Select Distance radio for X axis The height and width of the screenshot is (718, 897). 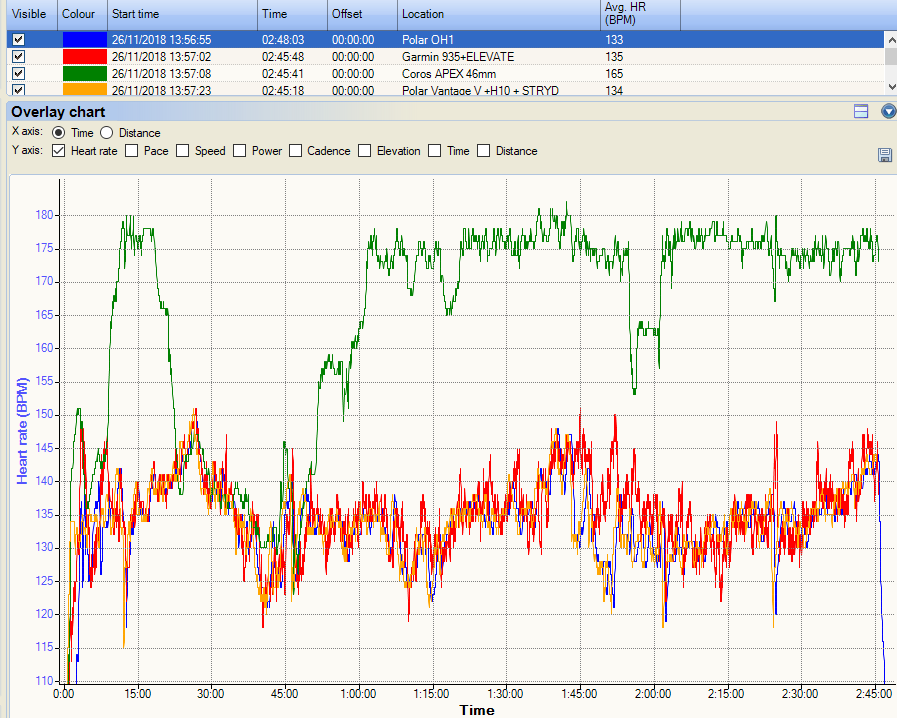[106, 133]
